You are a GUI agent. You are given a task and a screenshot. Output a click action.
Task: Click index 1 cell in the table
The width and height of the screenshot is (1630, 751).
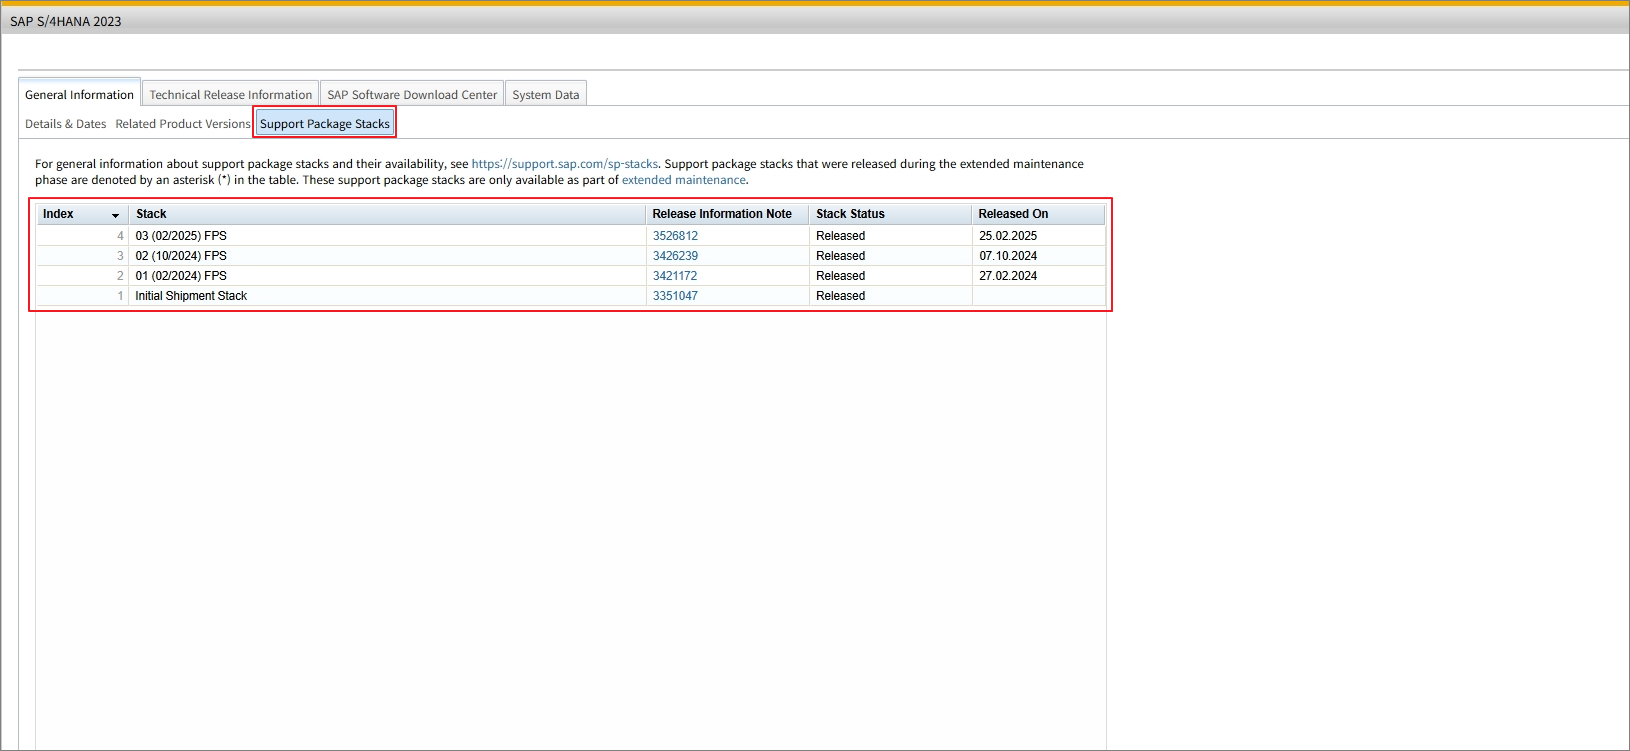coord(82,296)
